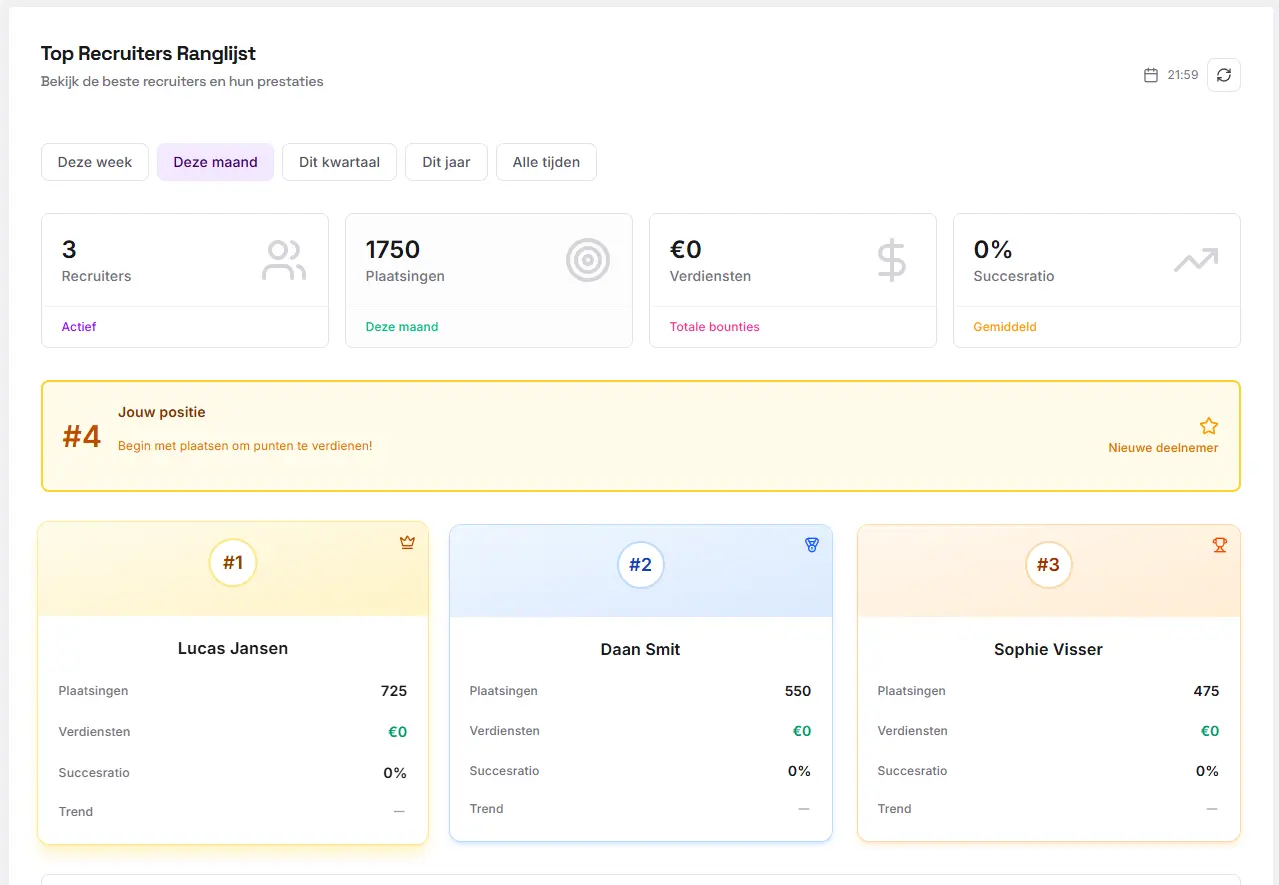Click the medal icon on Daan Smit card
The width and height of the screenshot is (1279, 885).
(x=811, y=545)
